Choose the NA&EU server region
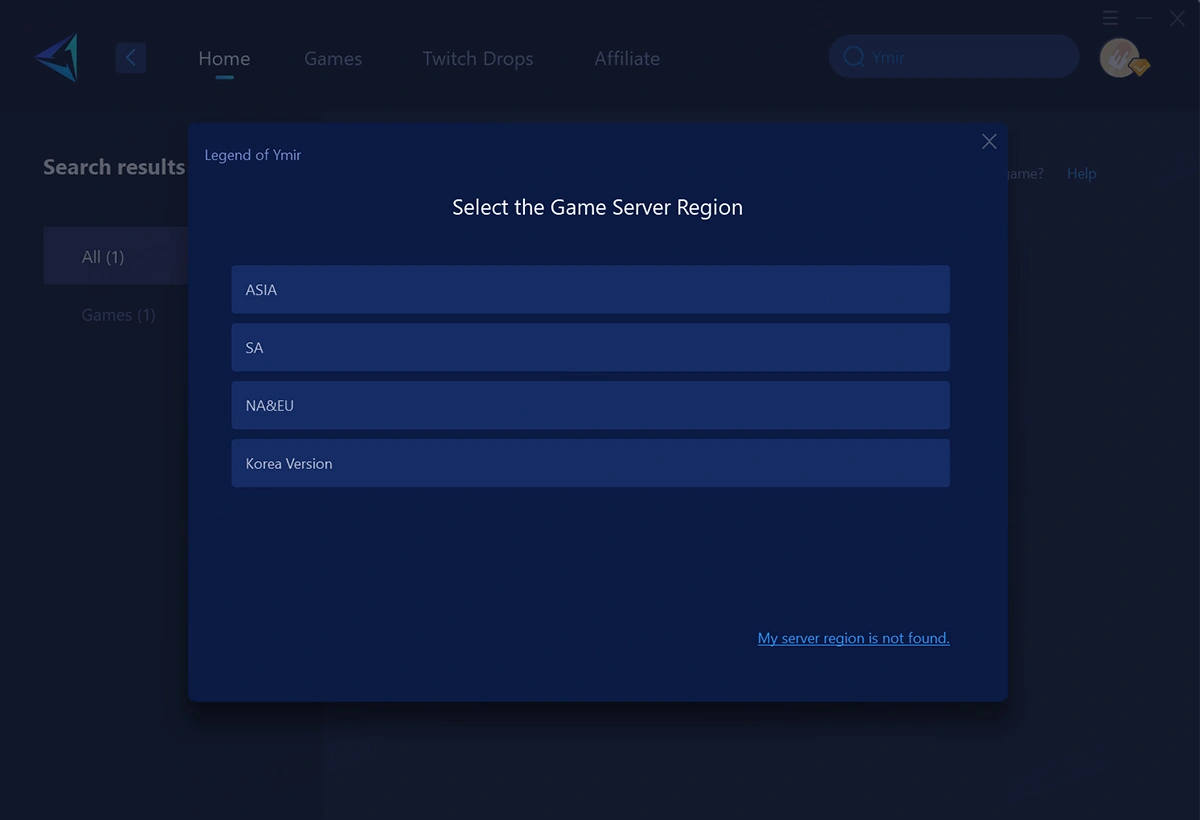Viewport: 1200px width, 820px height. (x=590, y=405)
